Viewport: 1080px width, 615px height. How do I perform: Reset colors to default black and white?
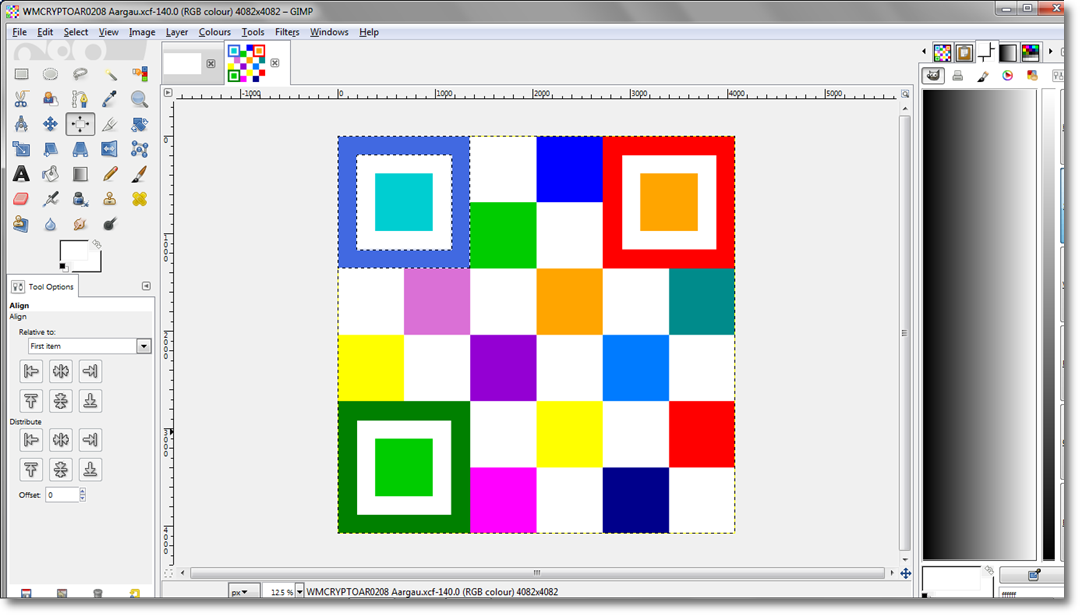63,267
